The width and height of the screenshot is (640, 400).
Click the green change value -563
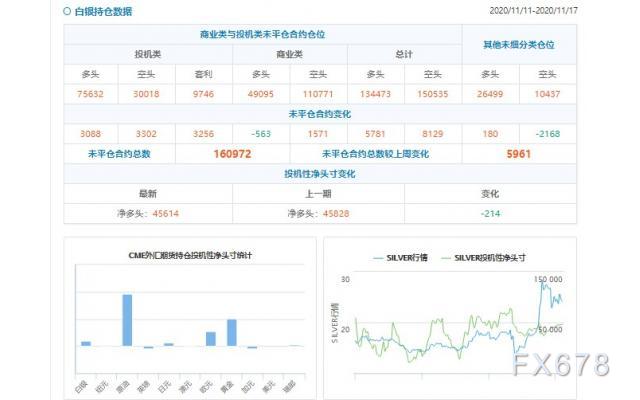[x=261, y=134]
